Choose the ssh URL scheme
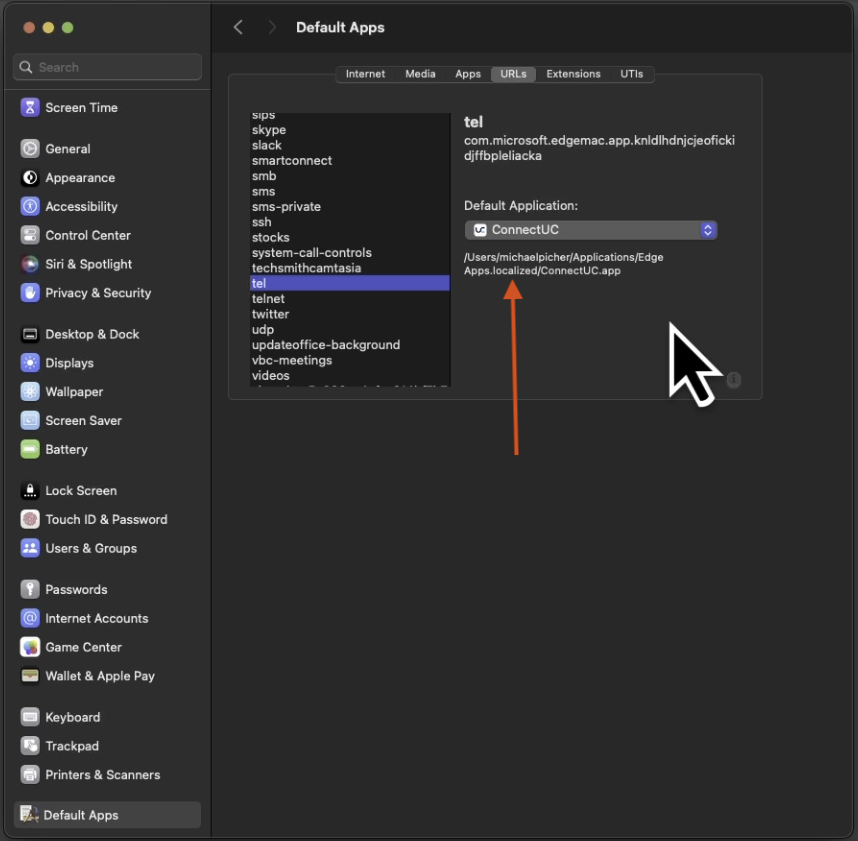 (350, 222)
